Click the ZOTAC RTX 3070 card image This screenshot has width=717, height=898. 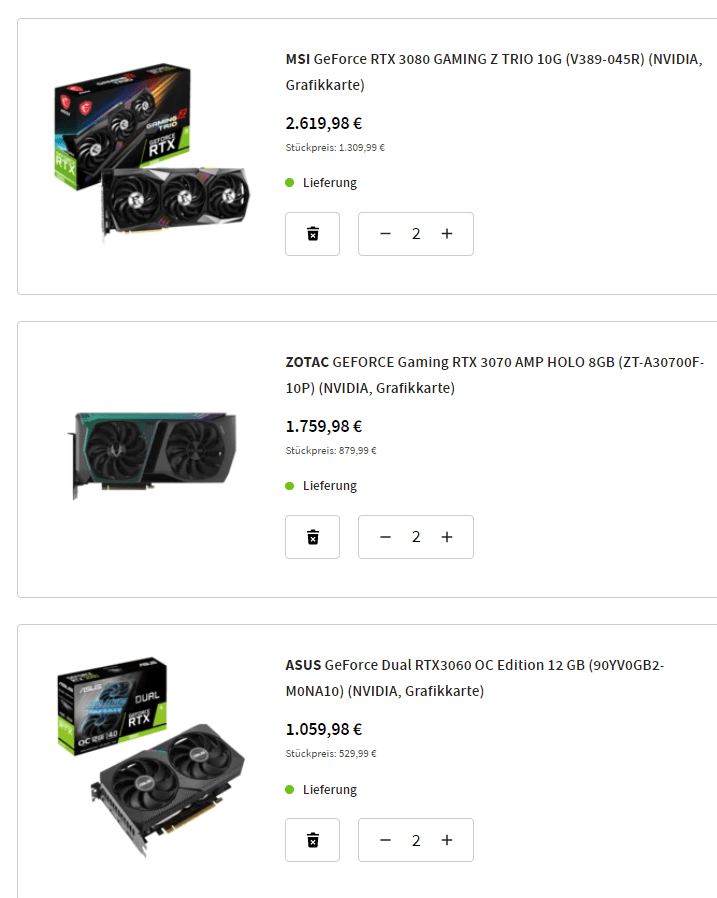tap(152, 456)
